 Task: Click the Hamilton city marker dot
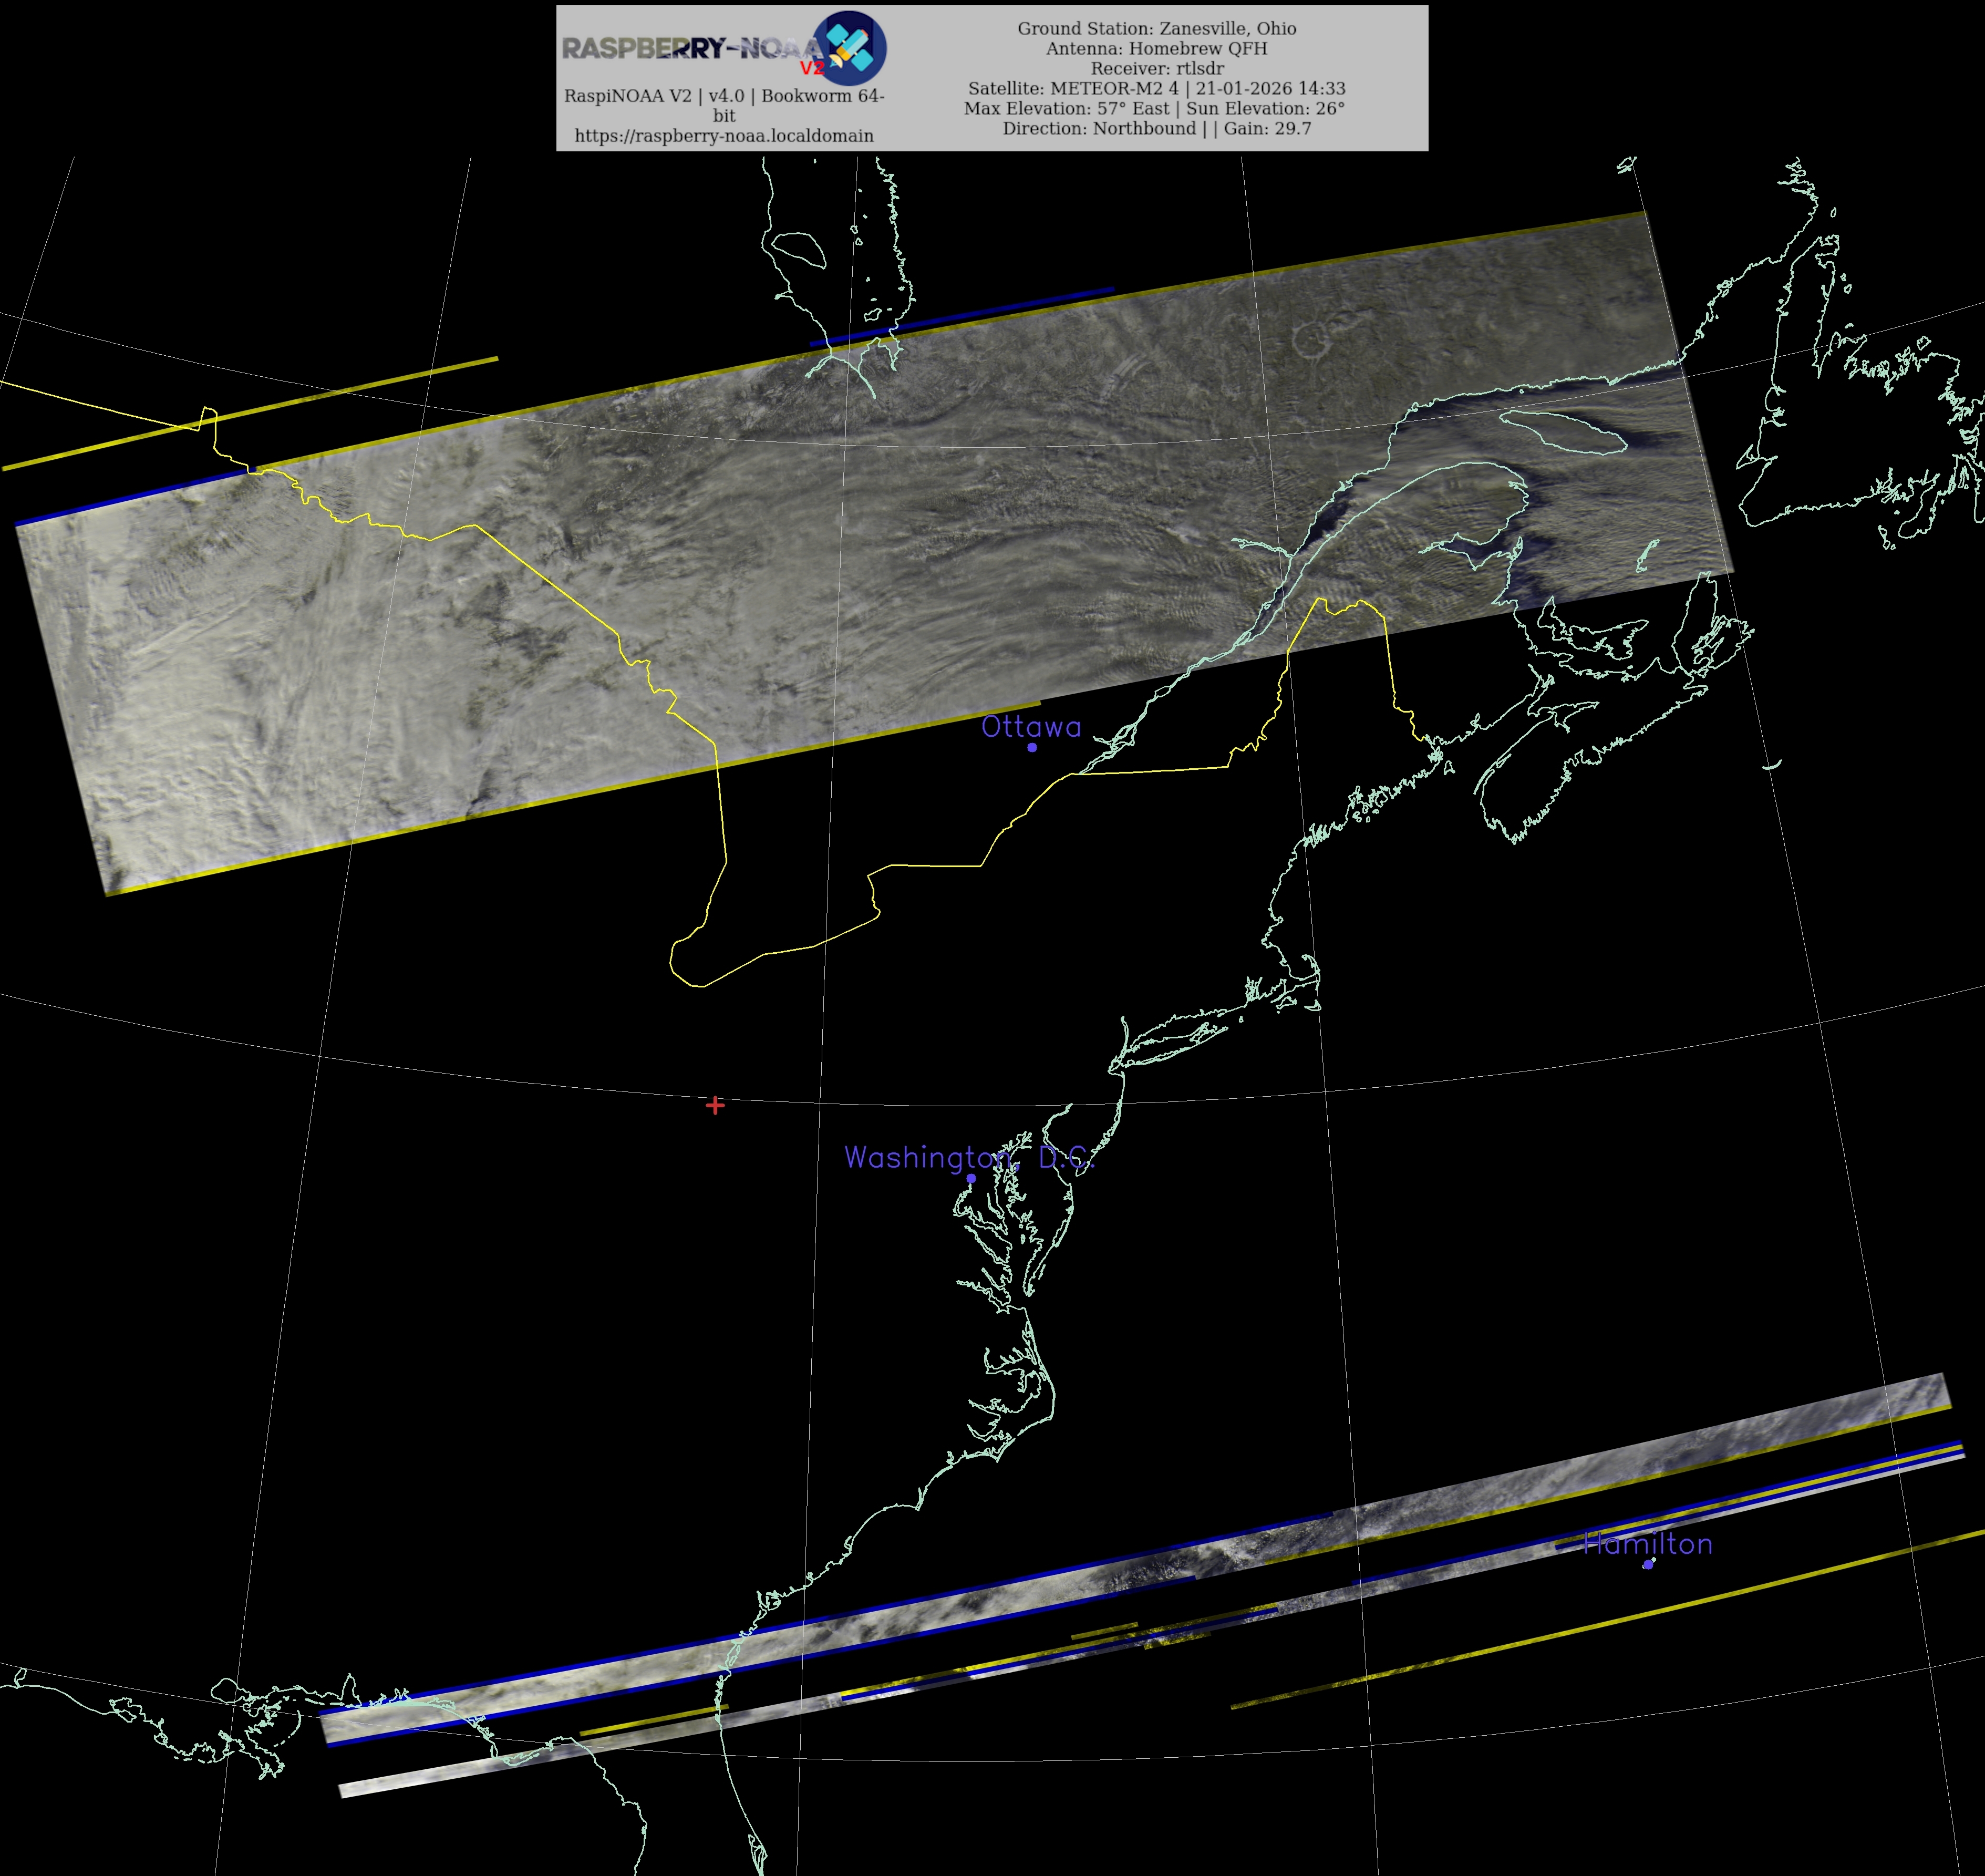pos(1648,1564)
